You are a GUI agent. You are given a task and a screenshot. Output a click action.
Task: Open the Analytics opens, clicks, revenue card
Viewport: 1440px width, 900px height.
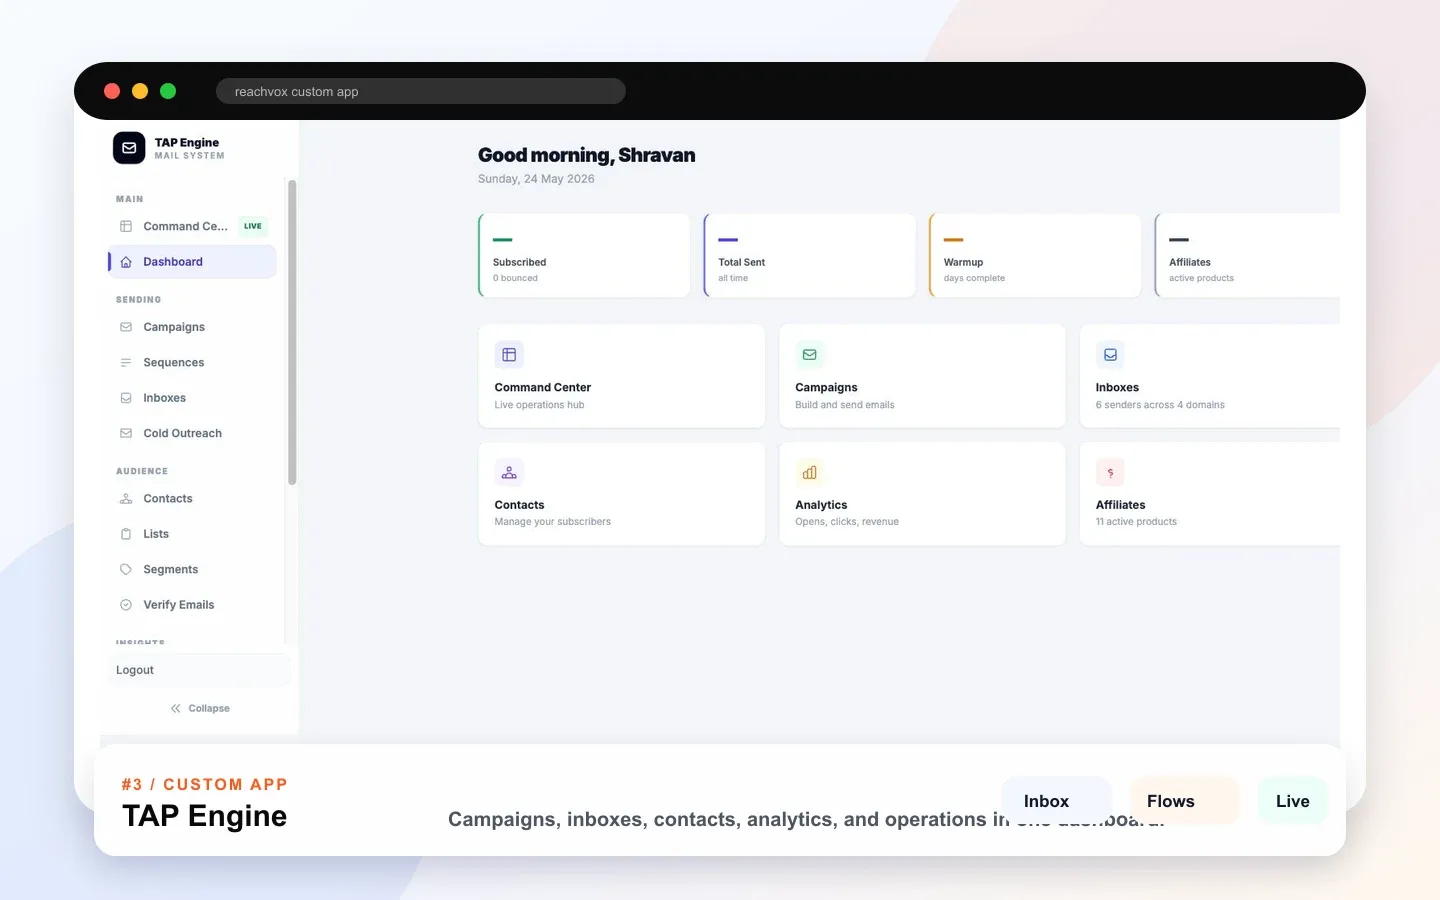[x=922, y=494]
